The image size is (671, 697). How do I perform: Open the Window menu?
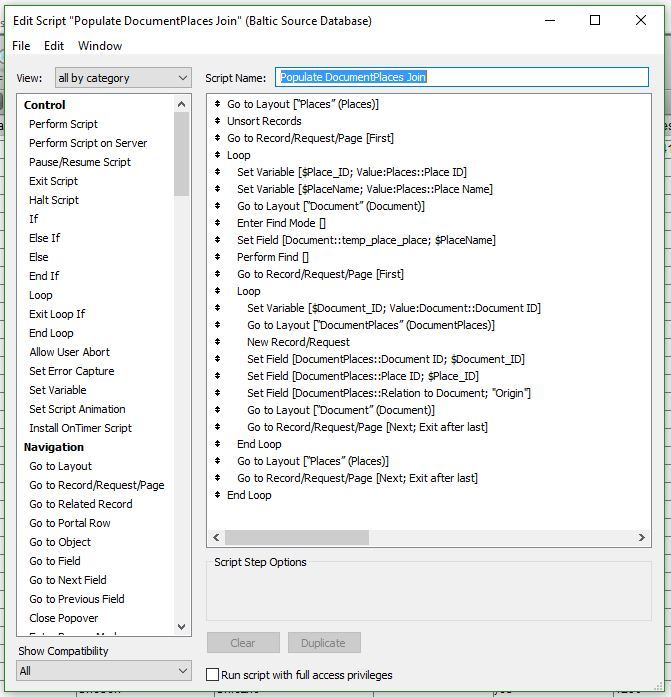click(x=100, y=46)
